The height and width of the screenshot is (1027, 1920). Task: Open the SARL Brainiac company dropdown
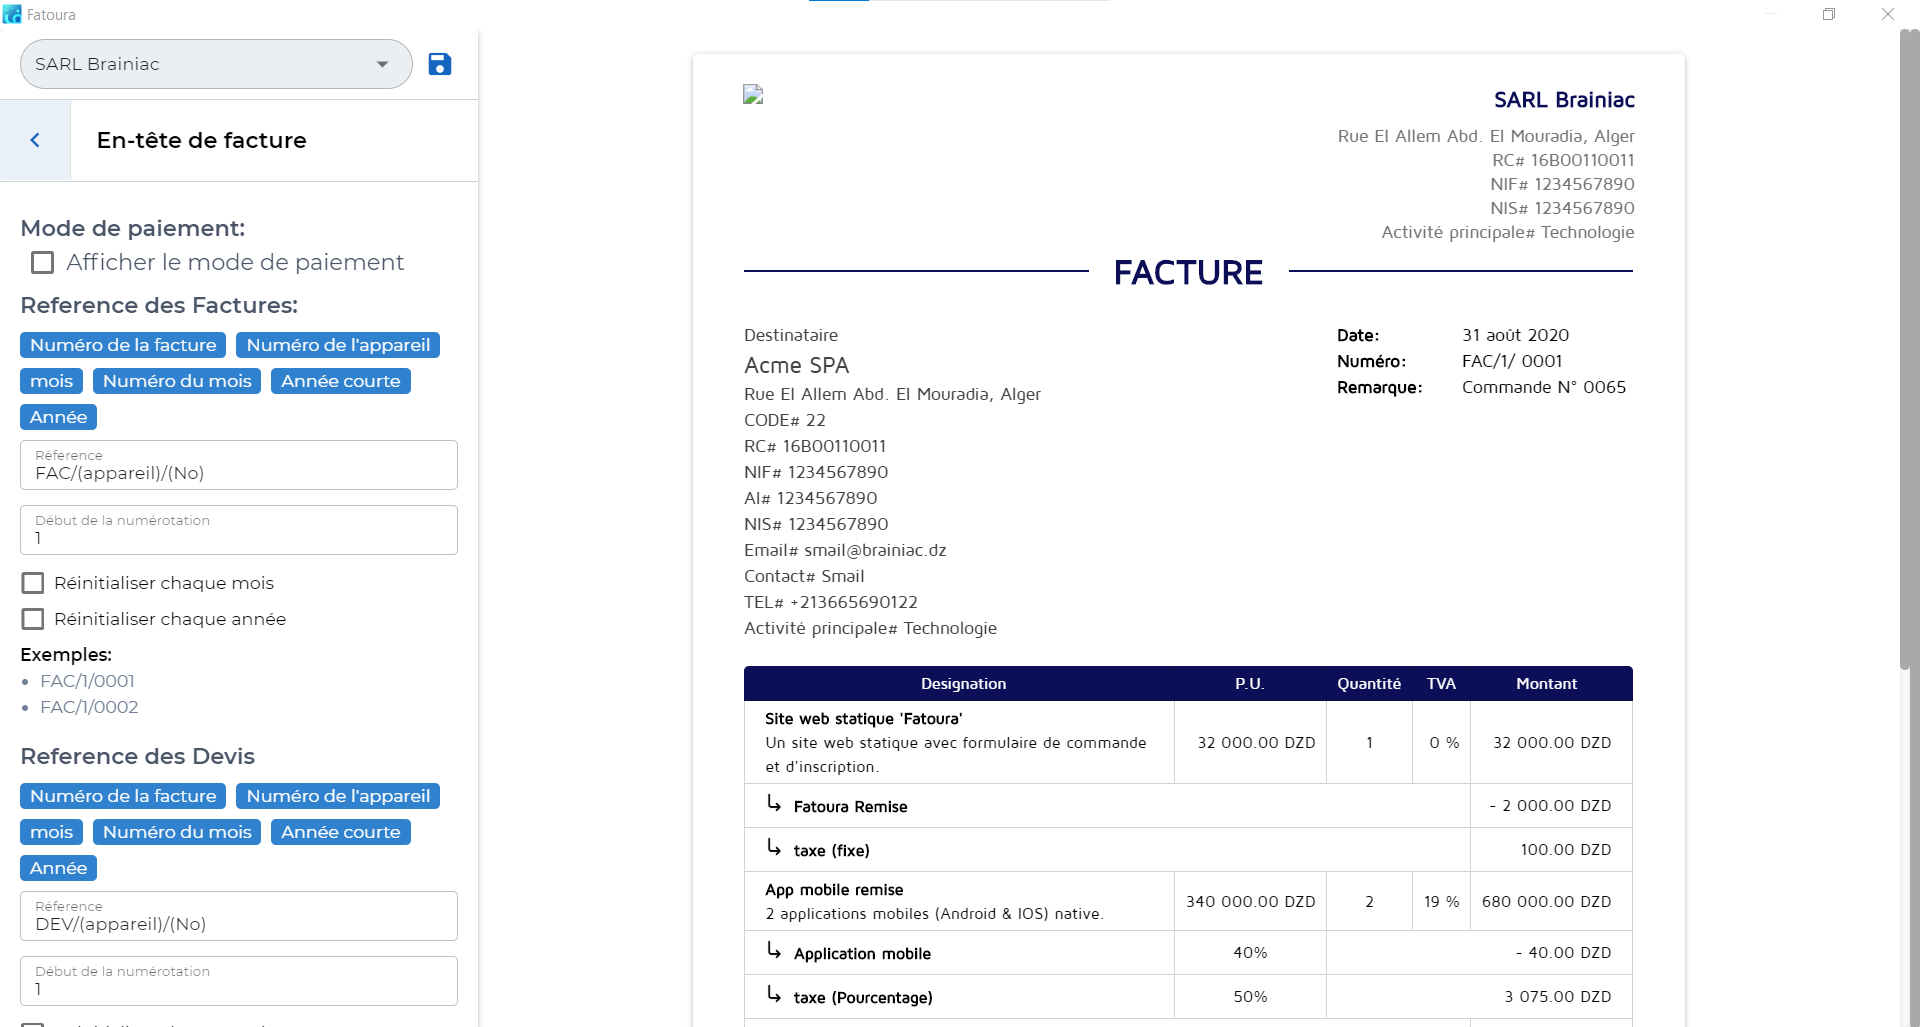tap(200, 64)
